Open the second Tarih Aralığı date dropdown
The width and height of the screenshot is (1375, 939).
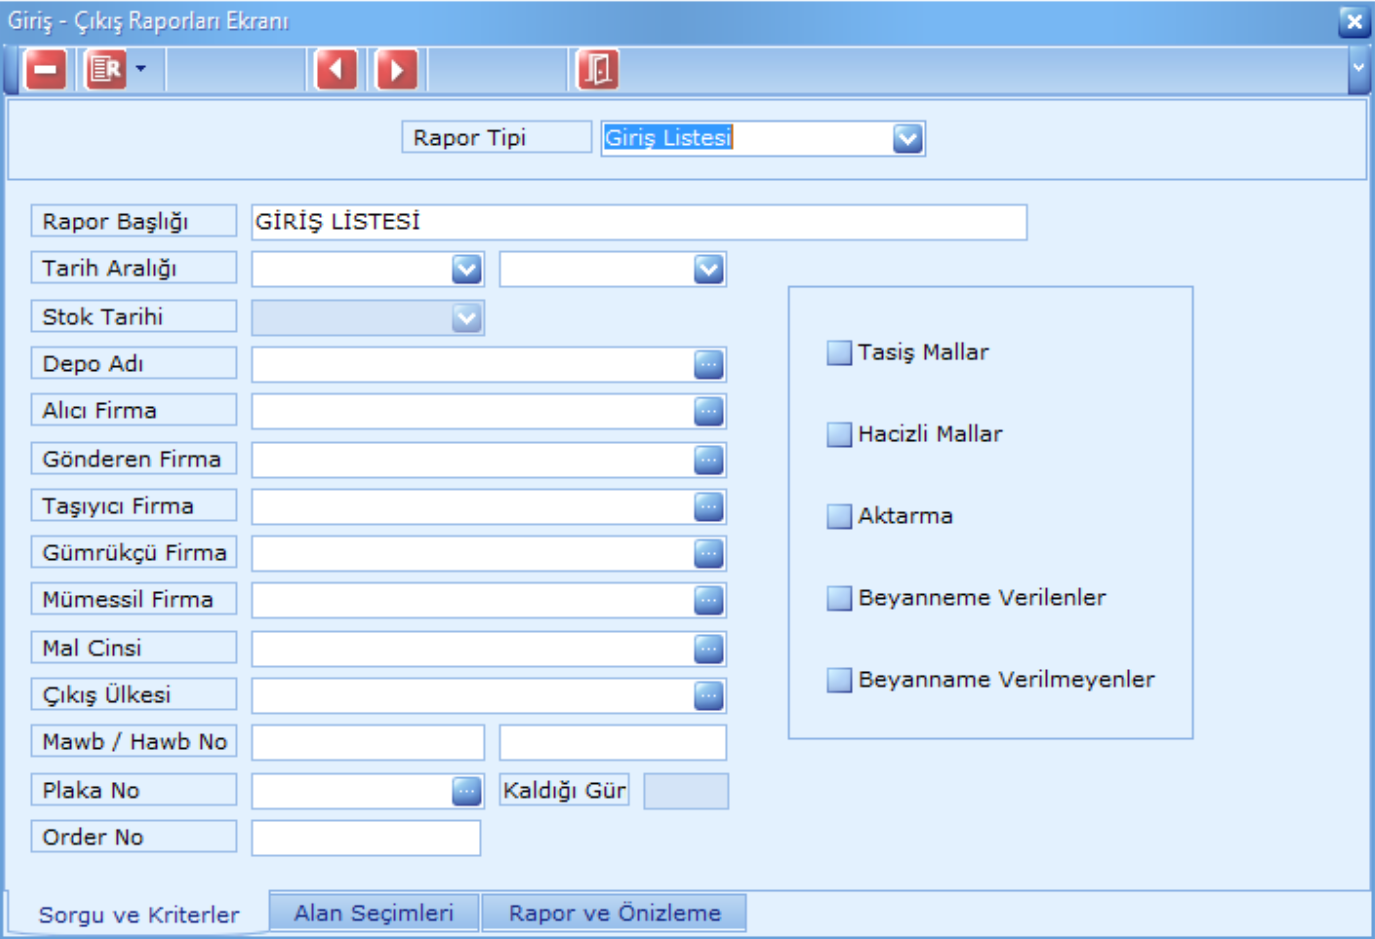tap(708, 269)
